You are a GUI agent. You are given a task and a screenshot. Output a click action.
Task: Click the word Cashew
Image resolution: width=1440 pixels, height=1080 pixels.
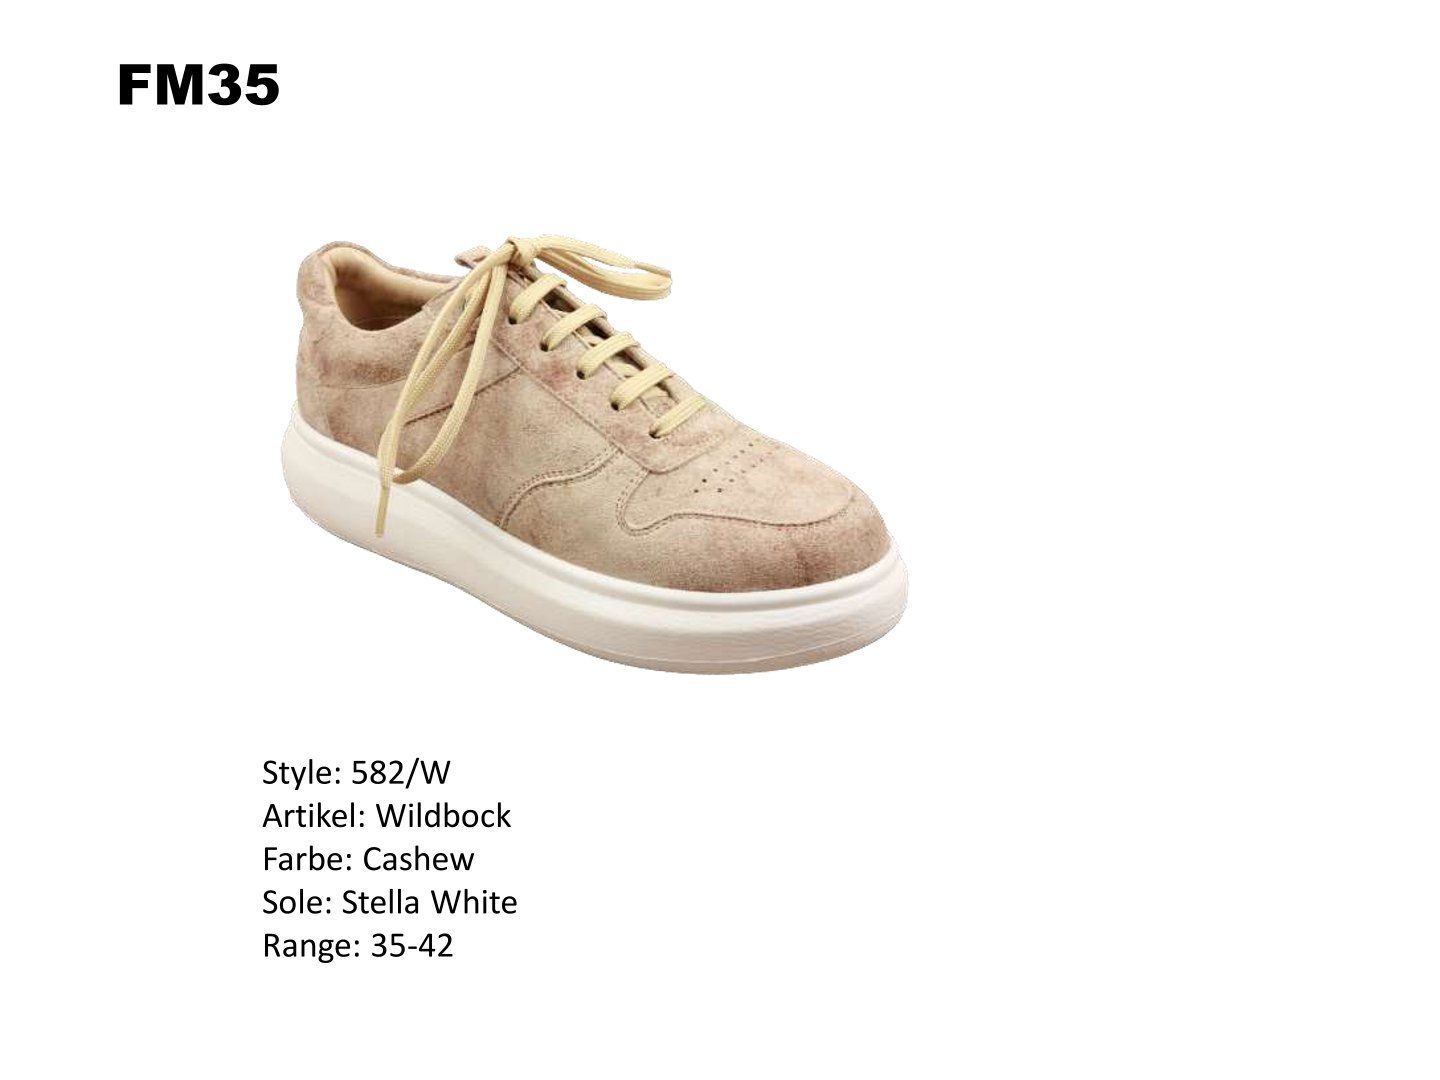[419, 859]
